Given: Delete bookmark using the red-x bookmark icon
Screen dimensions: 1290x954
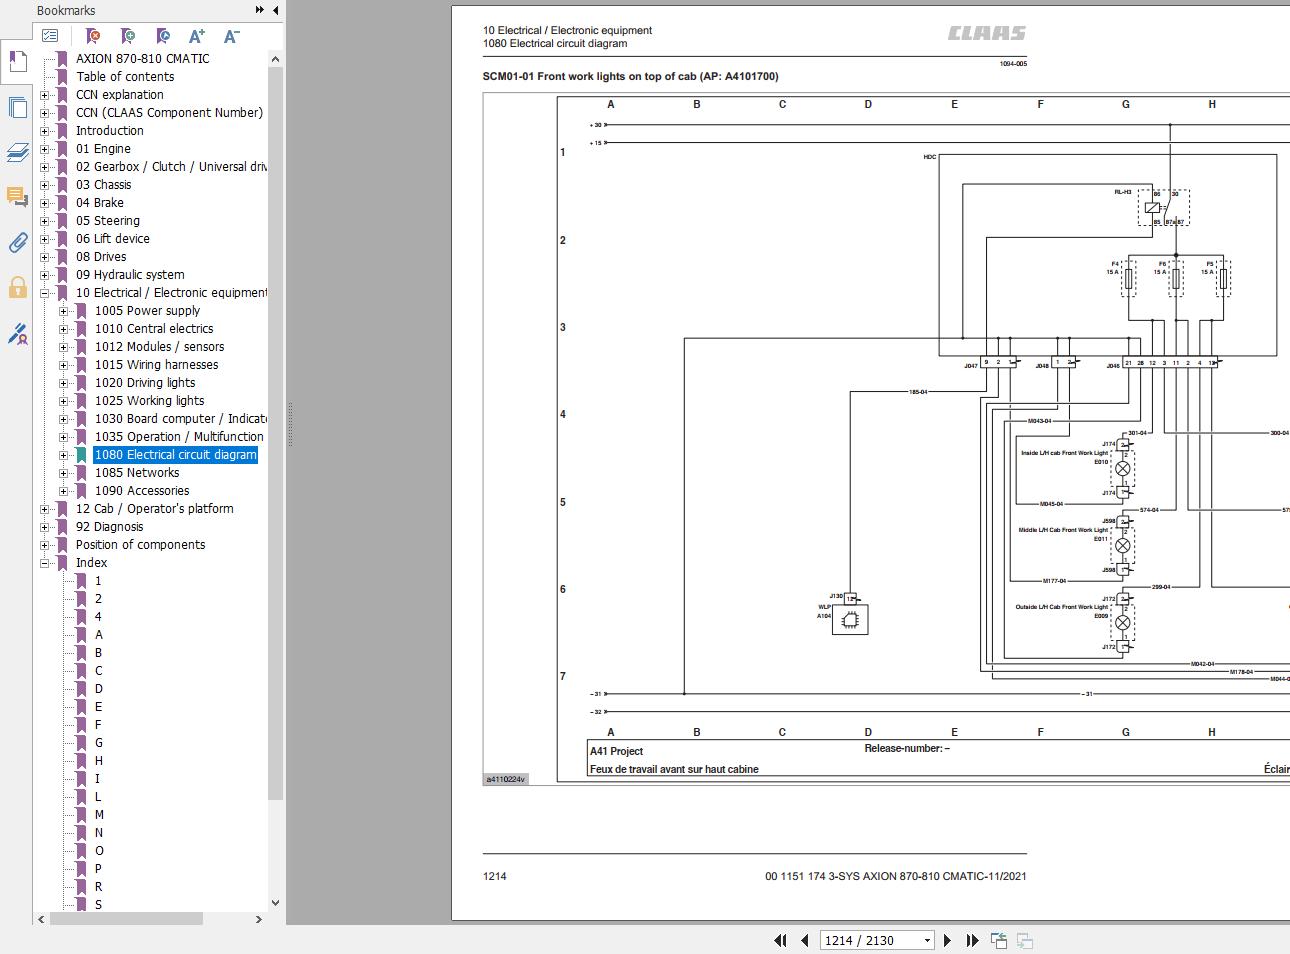Looking at the screenshot, I should point(93,36).
